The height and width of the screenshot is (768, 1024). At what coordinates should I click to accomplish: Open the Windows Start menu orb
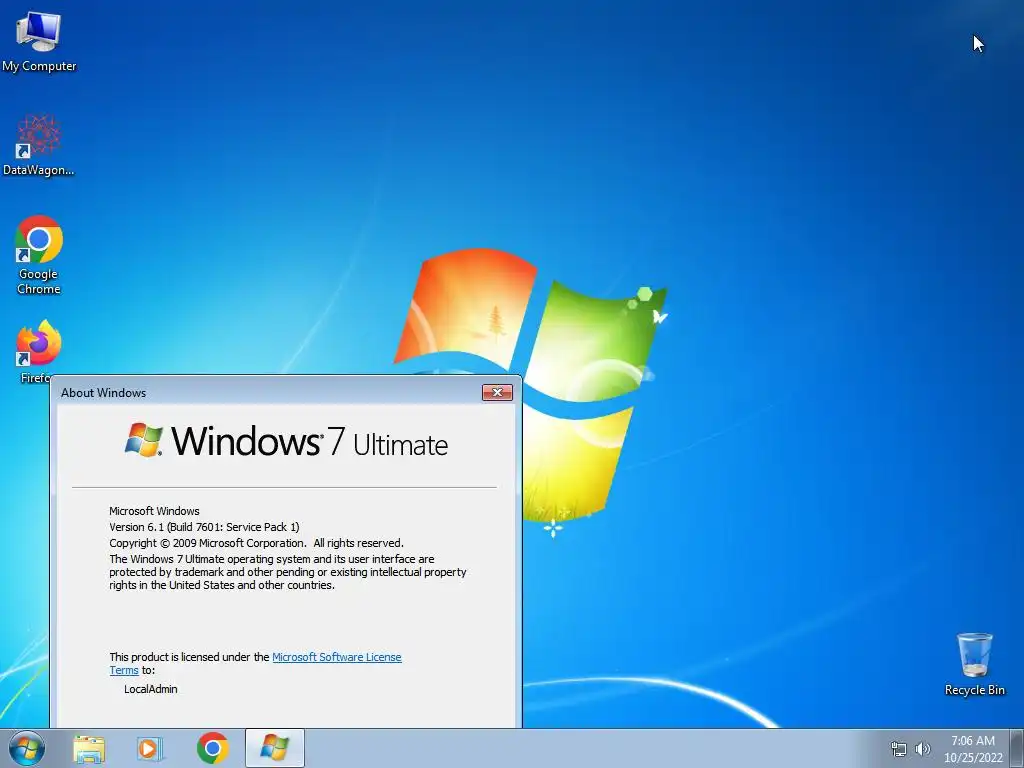26,748
